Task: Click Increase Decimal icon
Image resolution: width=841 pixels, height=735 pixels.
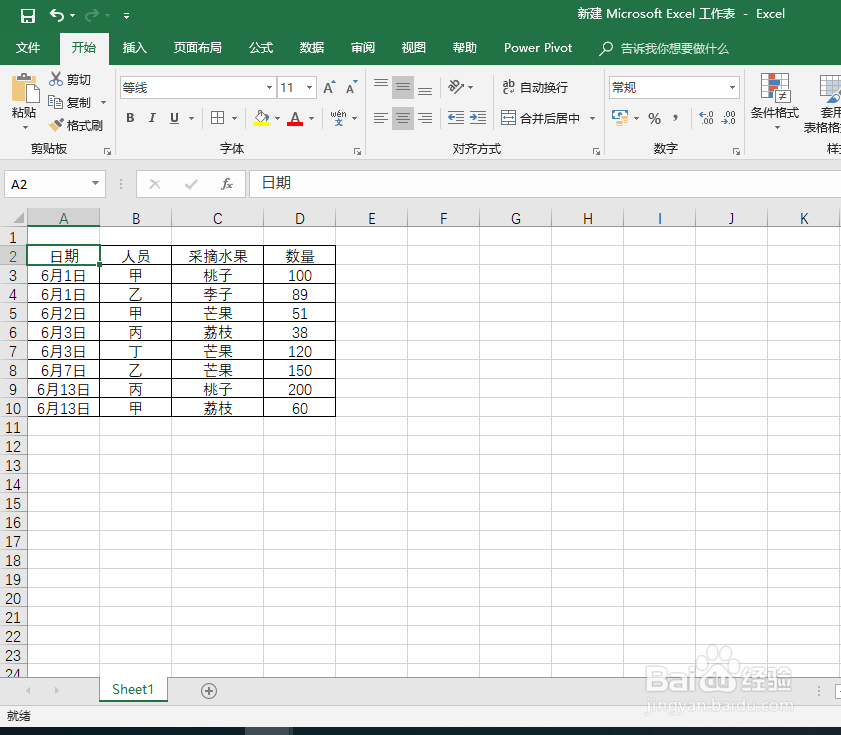Action: click(706, 117)
